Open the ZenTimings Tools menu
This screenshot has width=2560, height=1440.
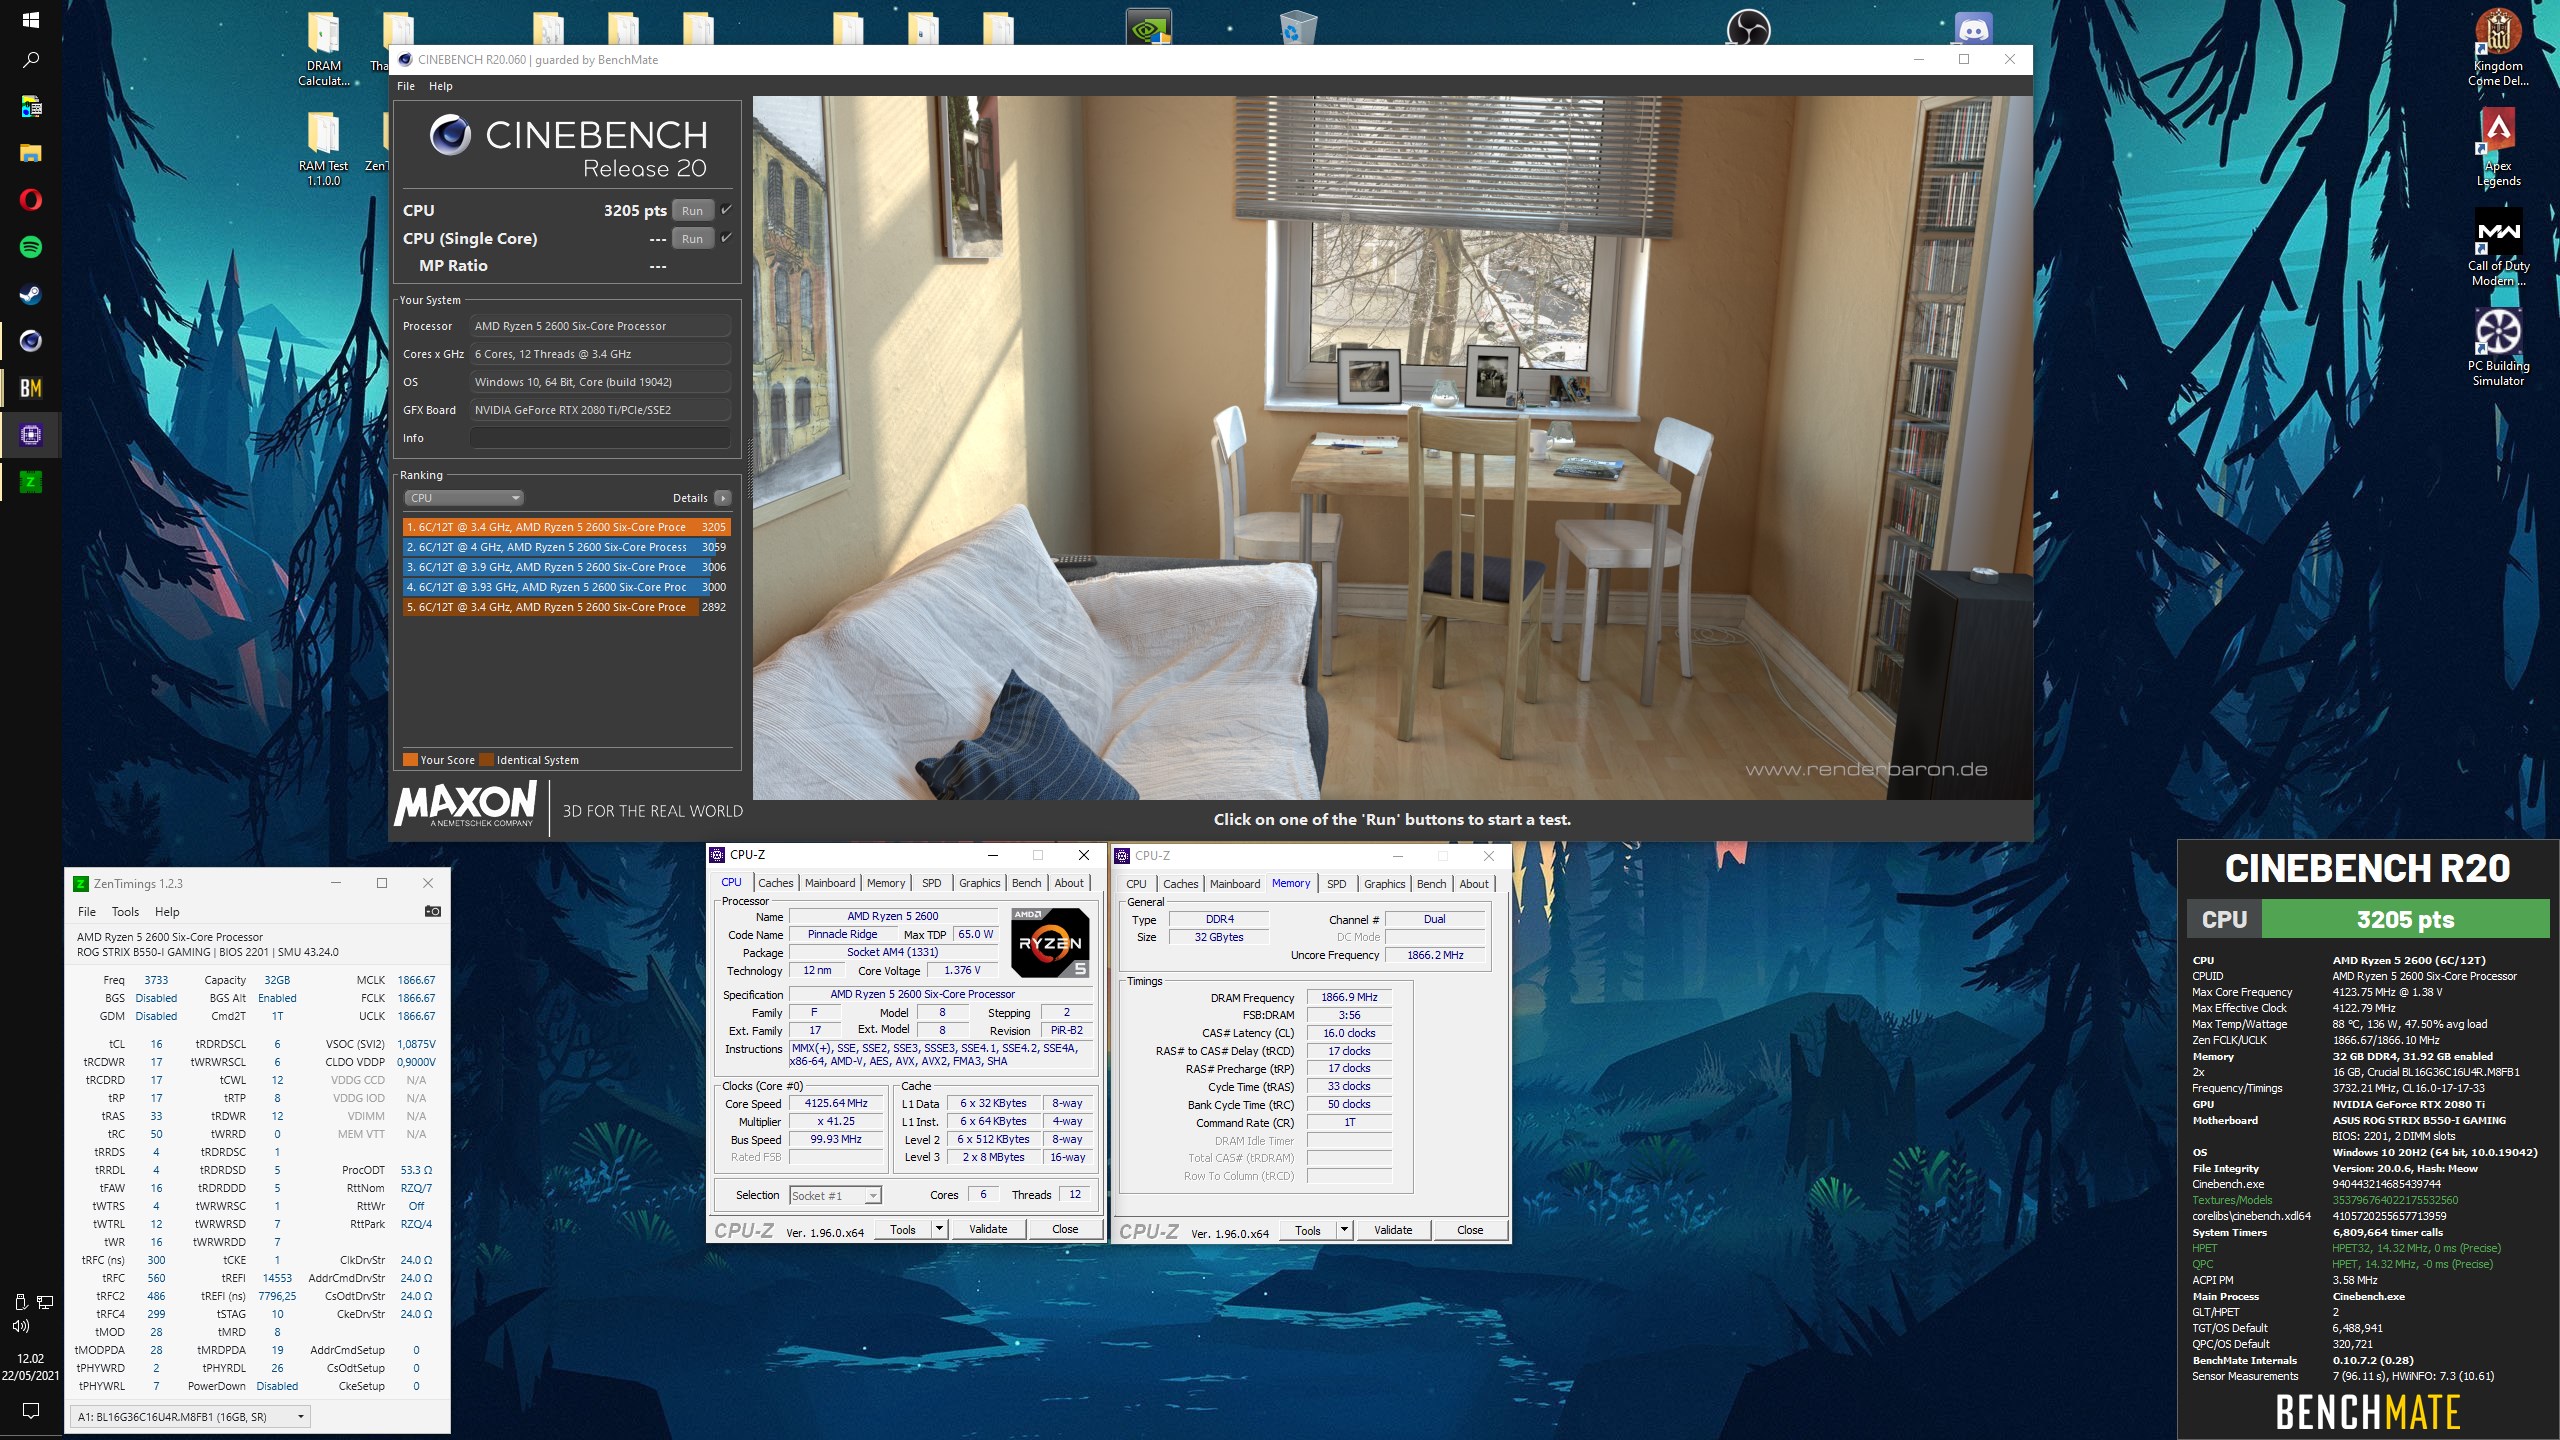(125, 912)
